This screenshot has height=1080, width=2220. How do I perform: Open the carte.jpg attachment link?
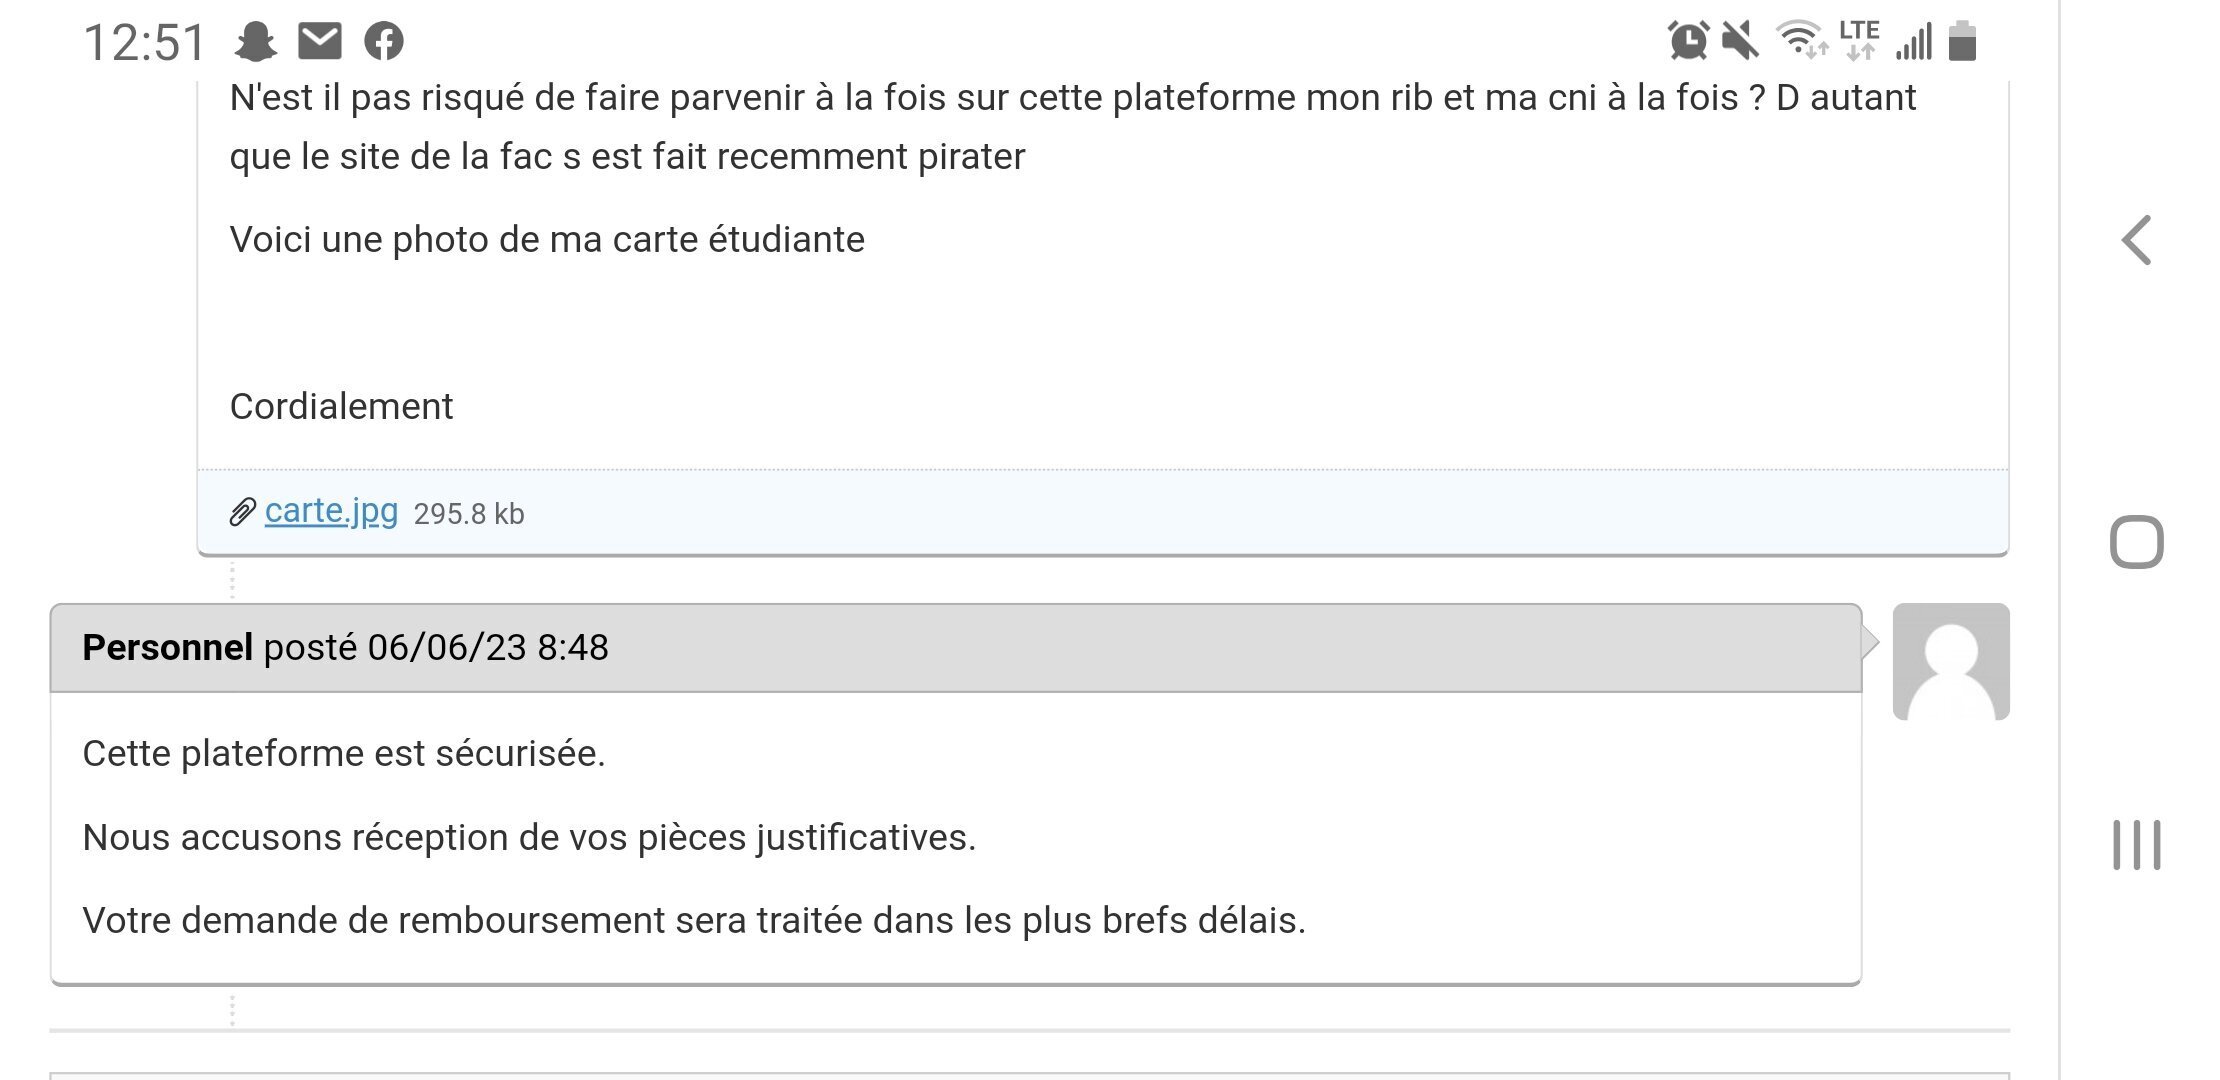330,510
